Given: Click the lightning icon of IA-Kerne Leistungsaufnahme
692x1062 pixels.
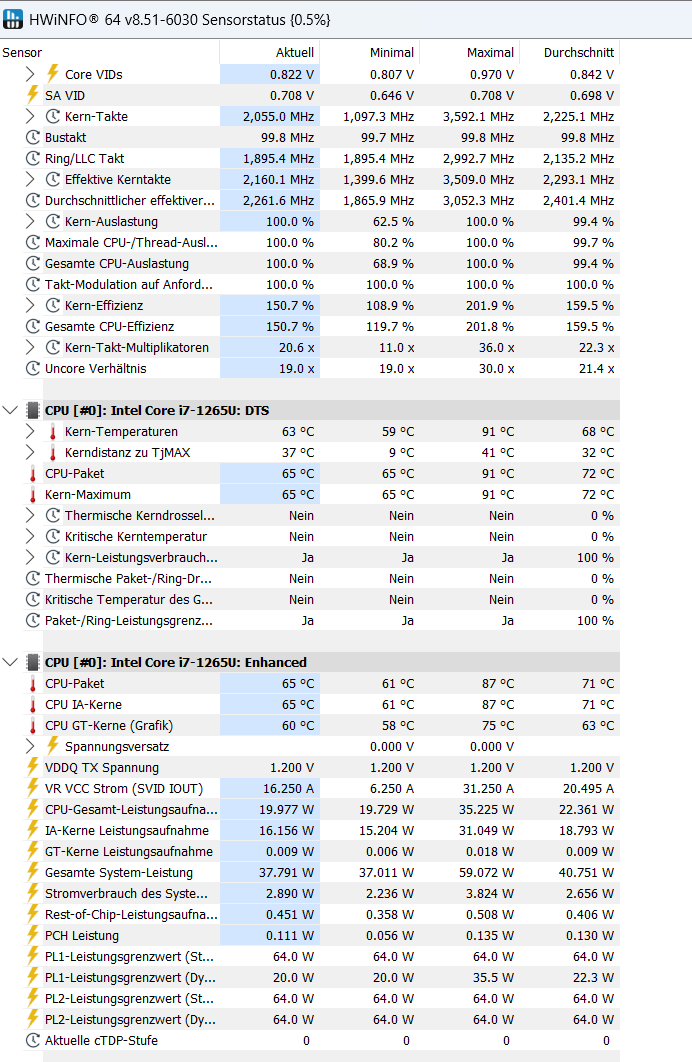Looking at the screenshot, I should pos(33,830).
